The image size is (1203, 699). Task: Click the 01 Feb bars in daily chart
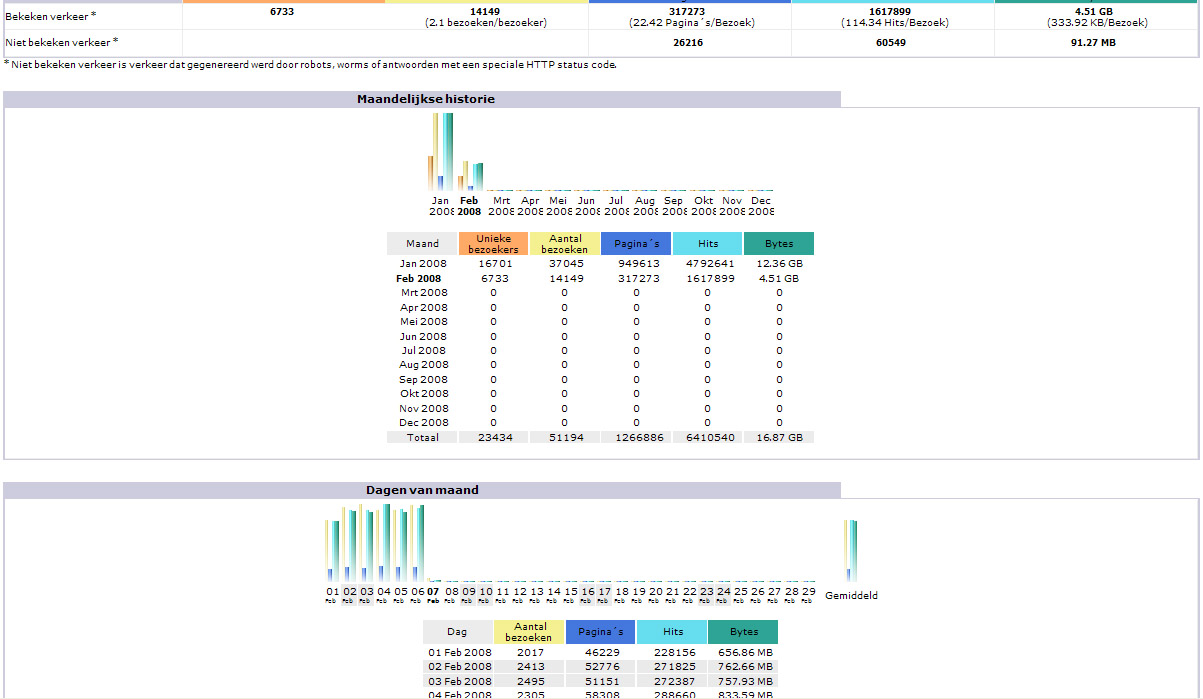tap(332, 550)
